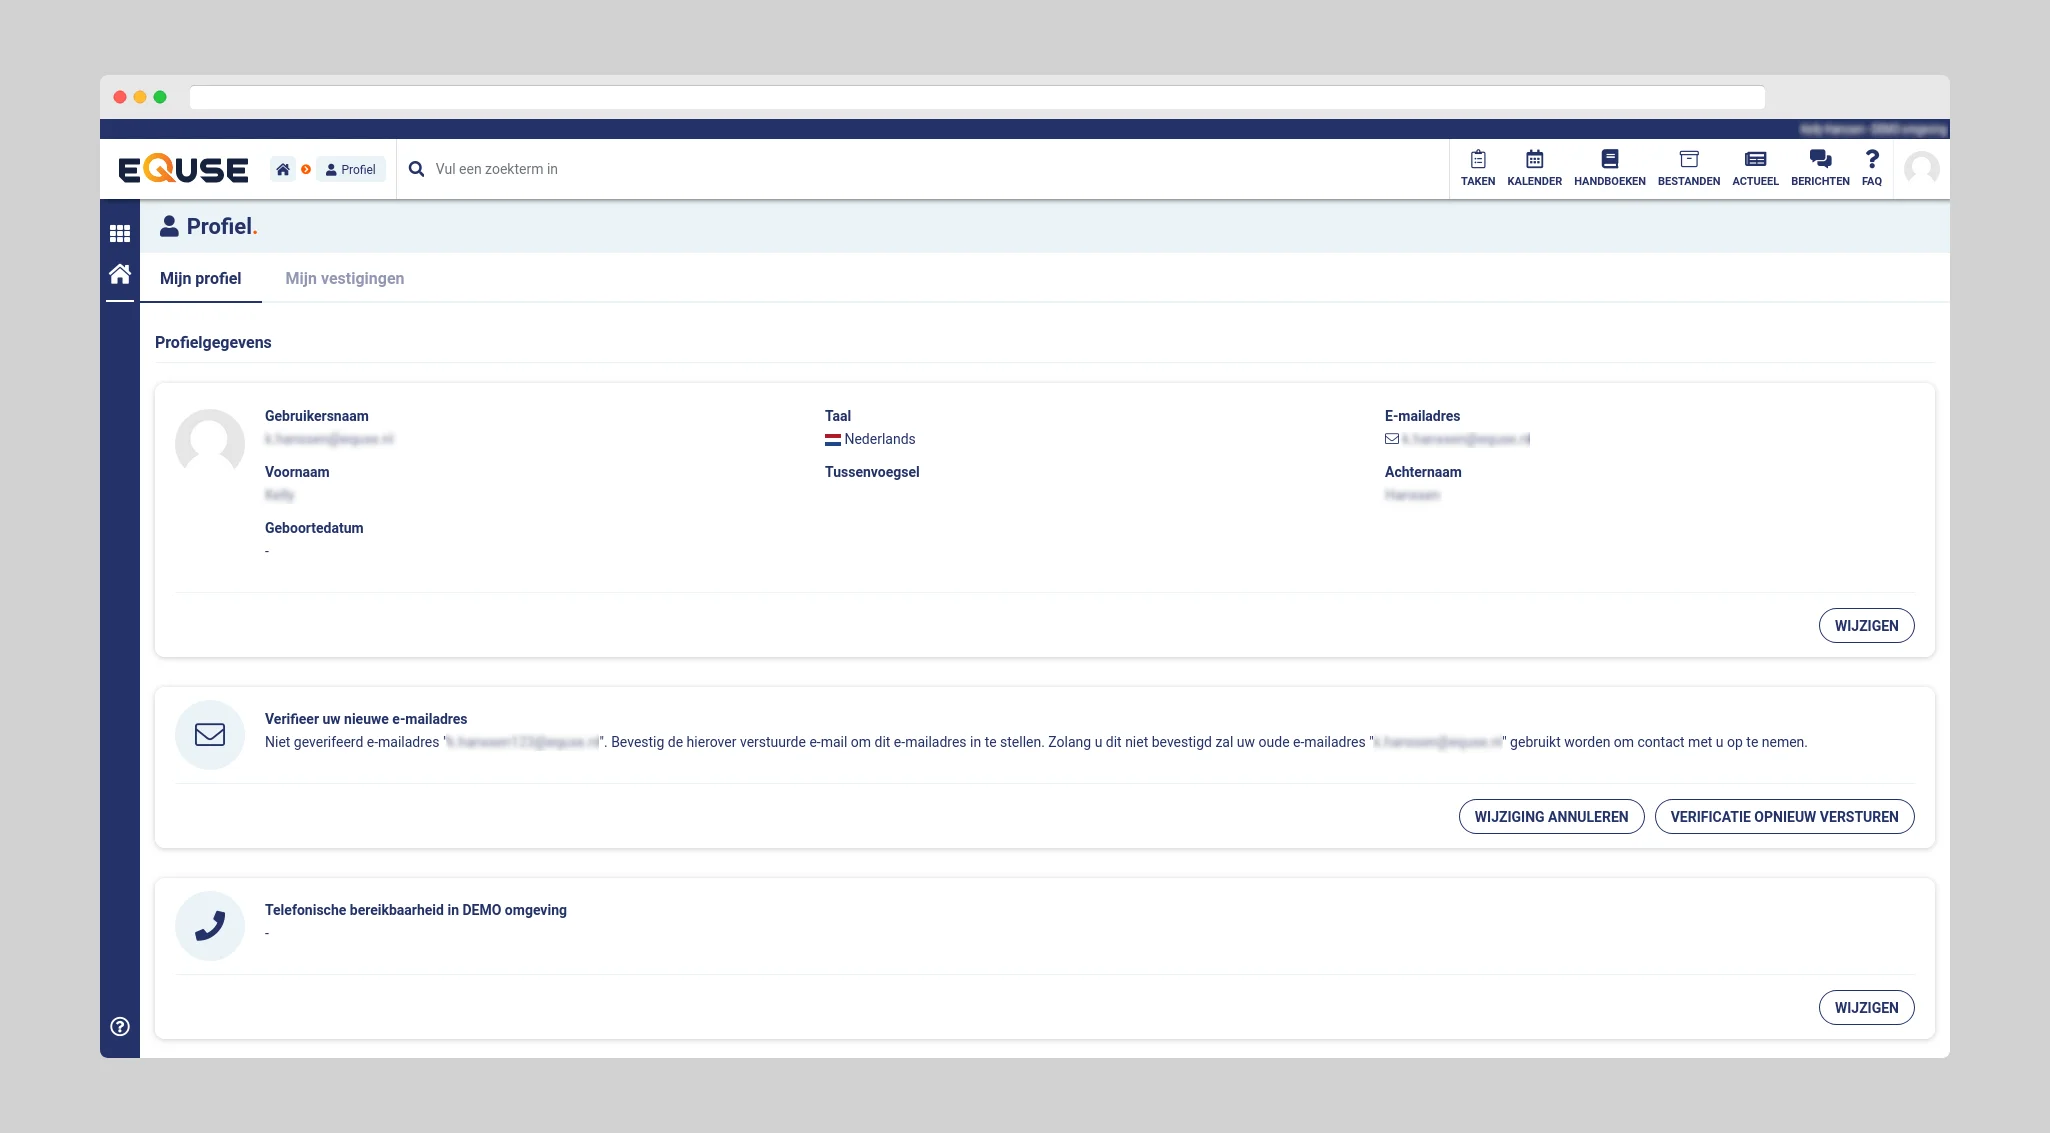The image size is (2050, 1133).
Task: Open the Kalender icon
Action: point(1534,167)
